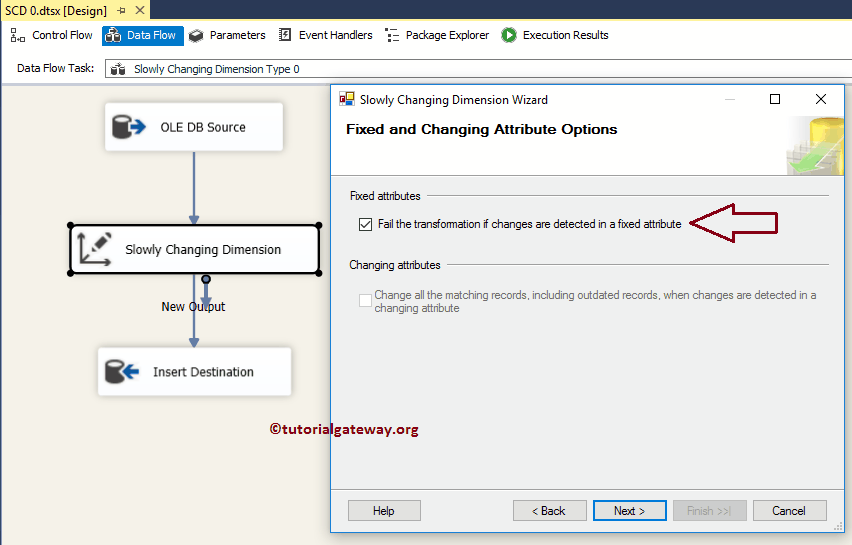Click the Insert Destination database icon
This screenshot has width=852, height=545.
[x=122, y=372]
